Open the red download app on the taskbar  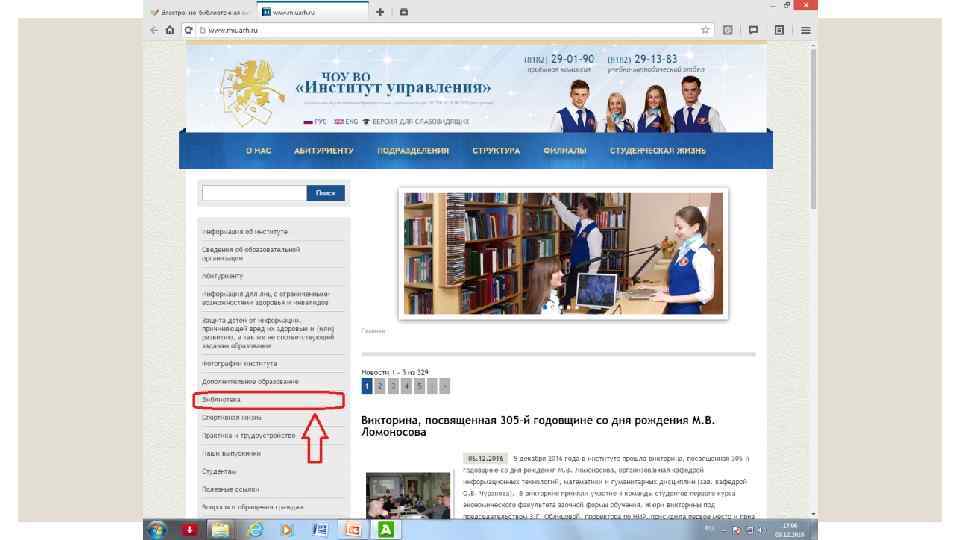[189, 530]
